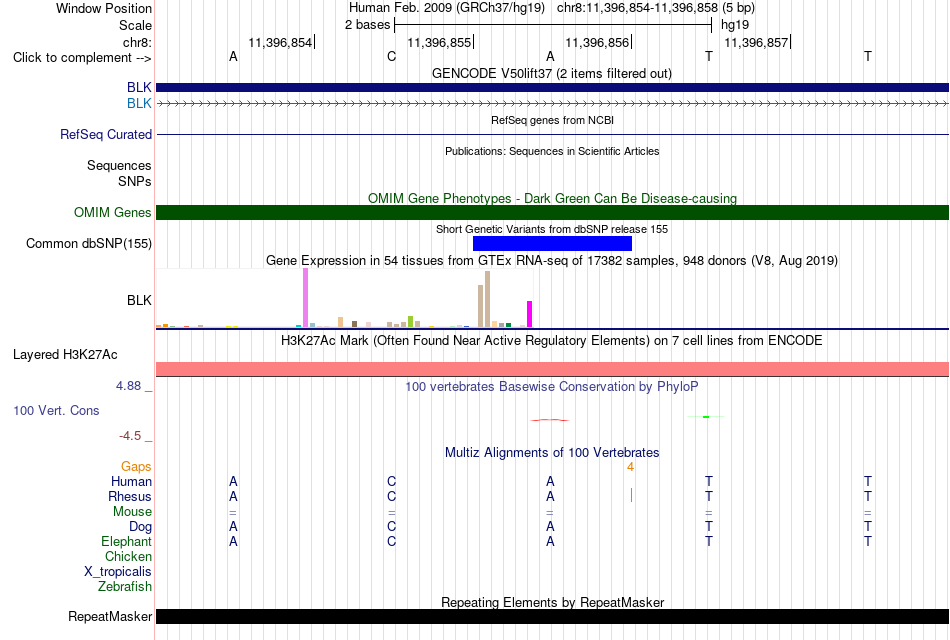Open the OMIM Genes track label
Viewport: 950px width, 640px height.
[x=112, y=212]
